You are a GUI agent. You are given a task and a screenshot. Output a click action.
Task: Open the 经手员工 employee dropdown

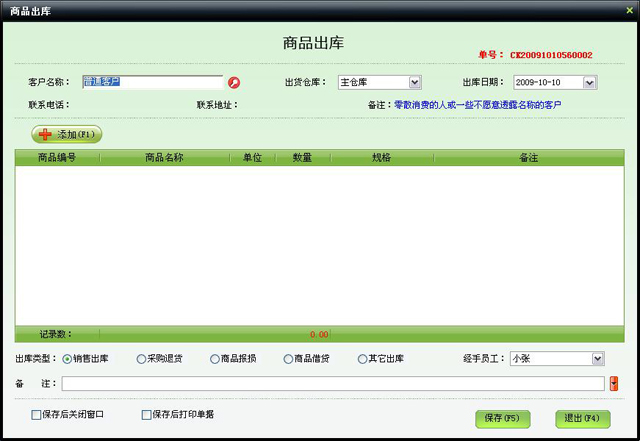(598, 358)
